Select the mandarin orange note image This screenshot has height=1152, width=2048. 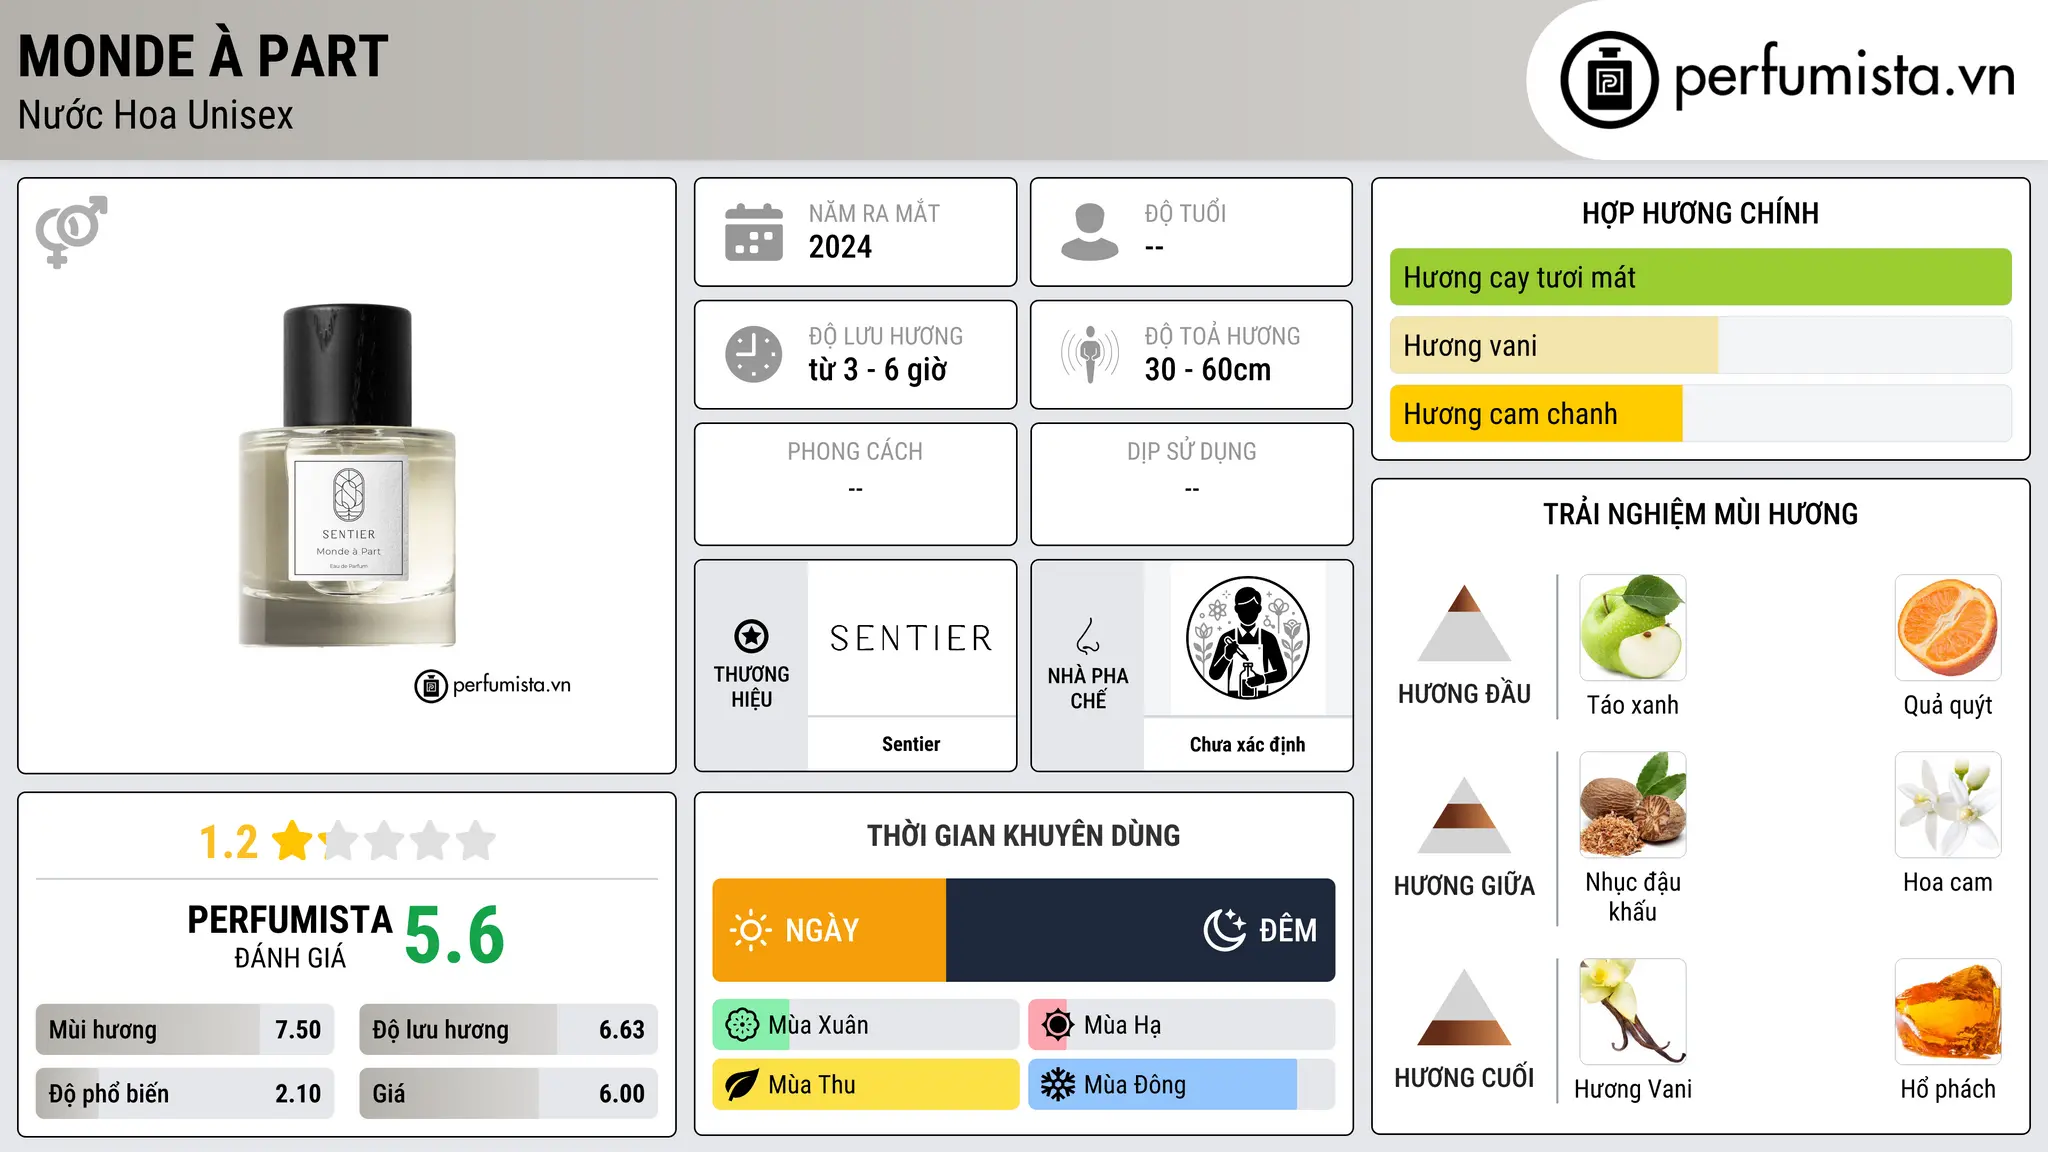(1948, 628)
